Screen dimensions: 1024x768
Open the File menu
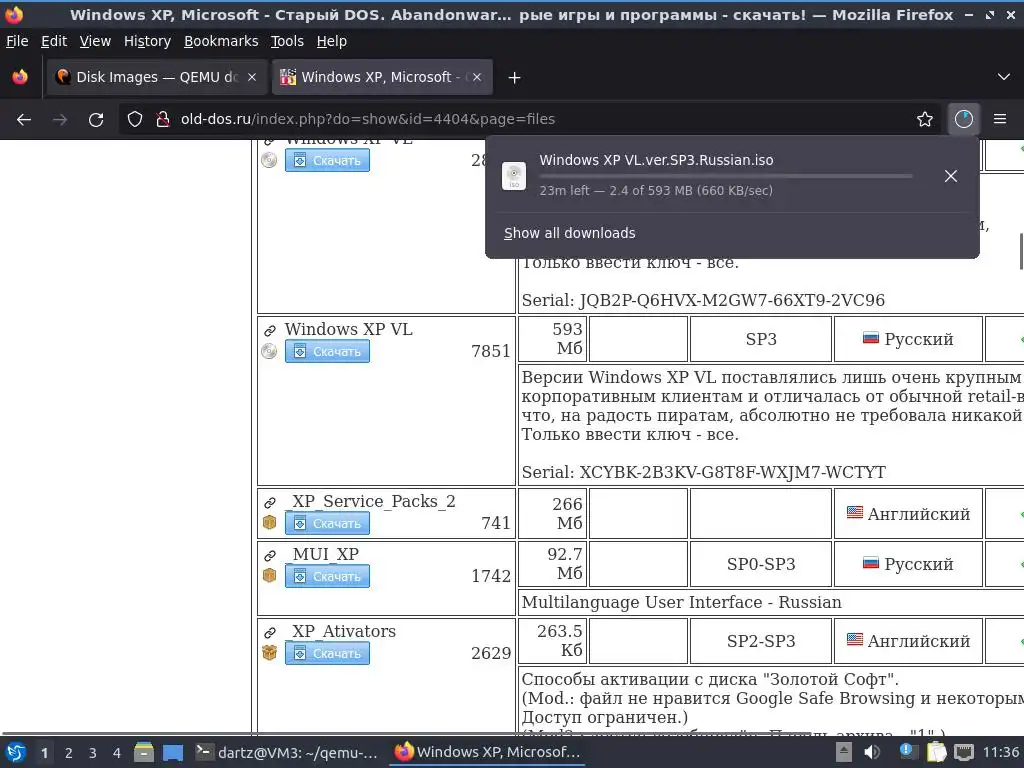coord(17,41)
